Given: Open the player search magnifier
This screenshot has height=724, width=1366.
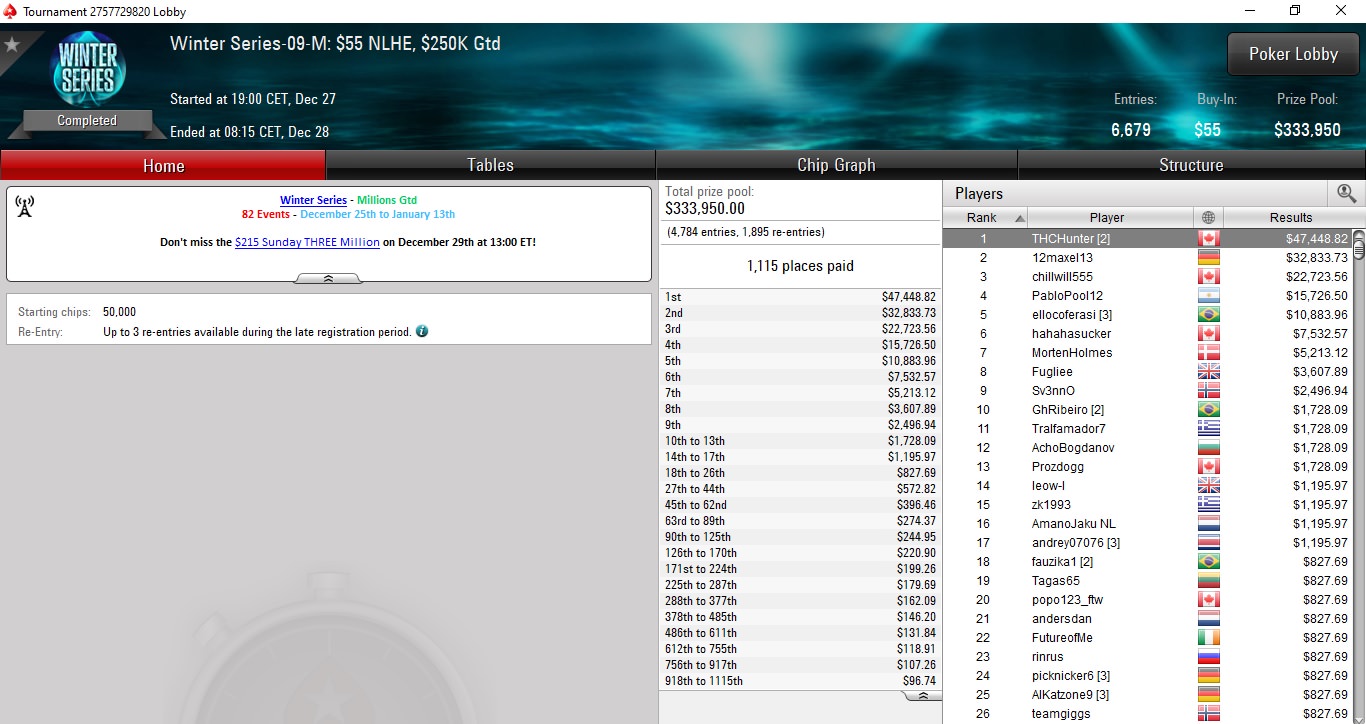Looking at the screenshot, I should (x=1346, y=194).
